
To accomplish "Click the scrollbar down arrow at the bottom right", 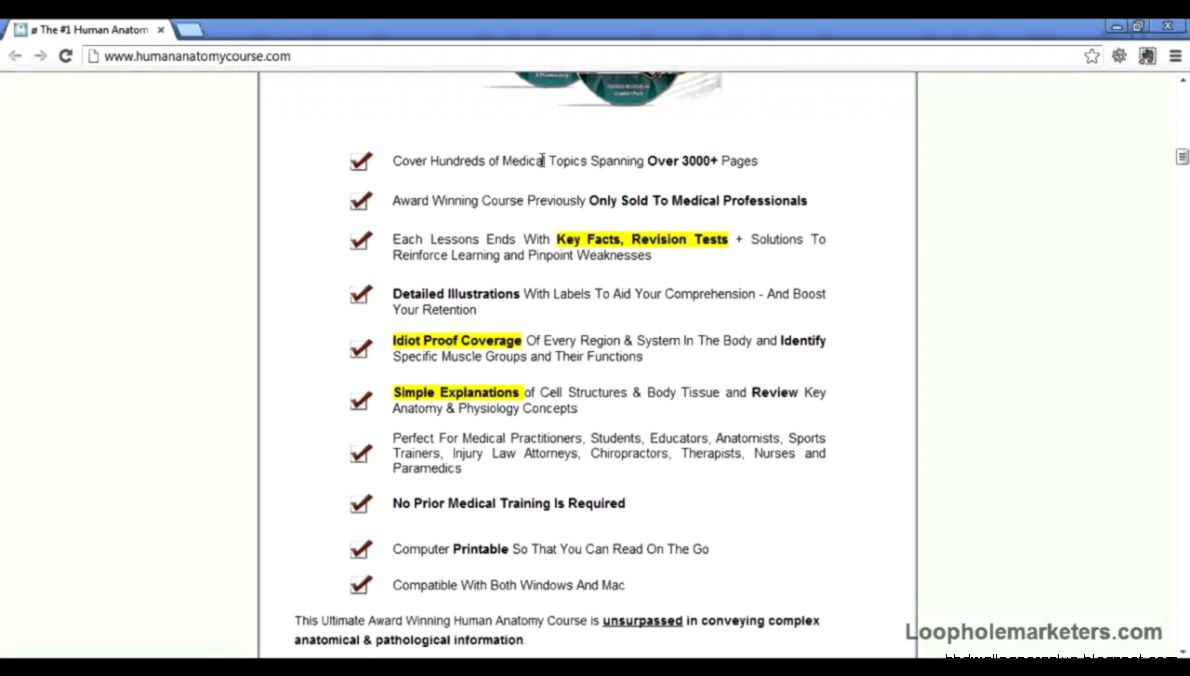I will [x=1182, y=652].
